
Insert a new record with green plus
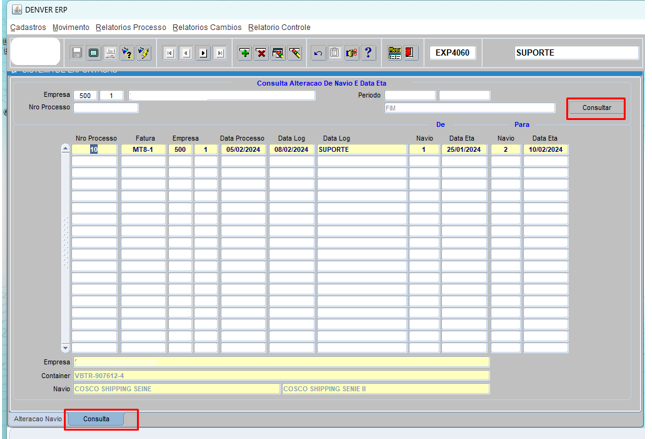(244, 53)
